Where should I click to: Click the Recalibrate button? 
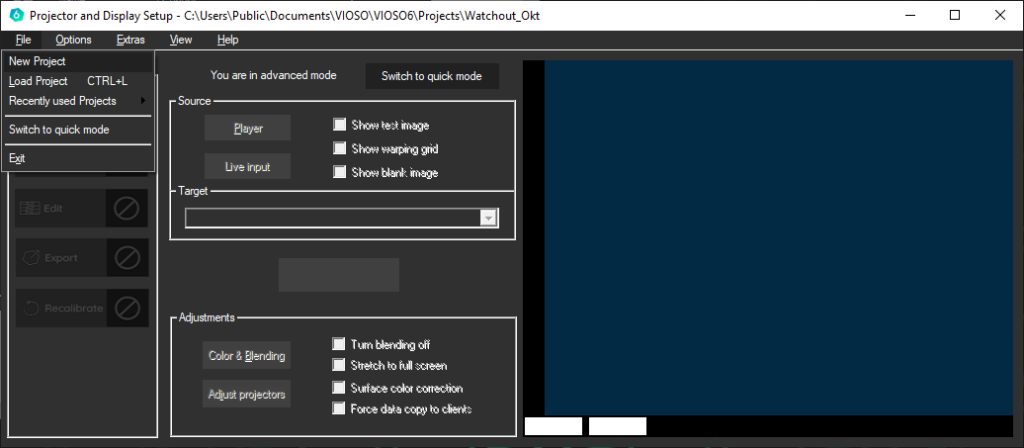[60, 308]
